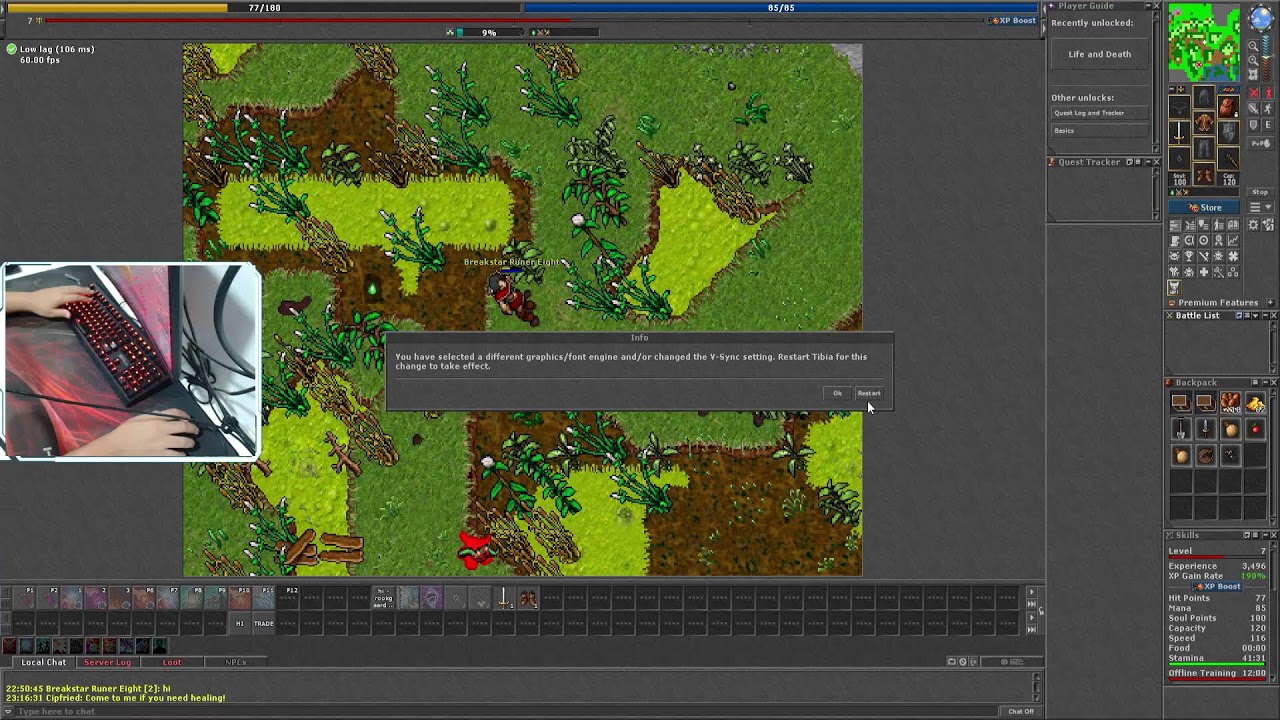The height and width of the screenshot is (720, 1280).
Task: Click the sword weapon slot
Action: (1178, 132)
